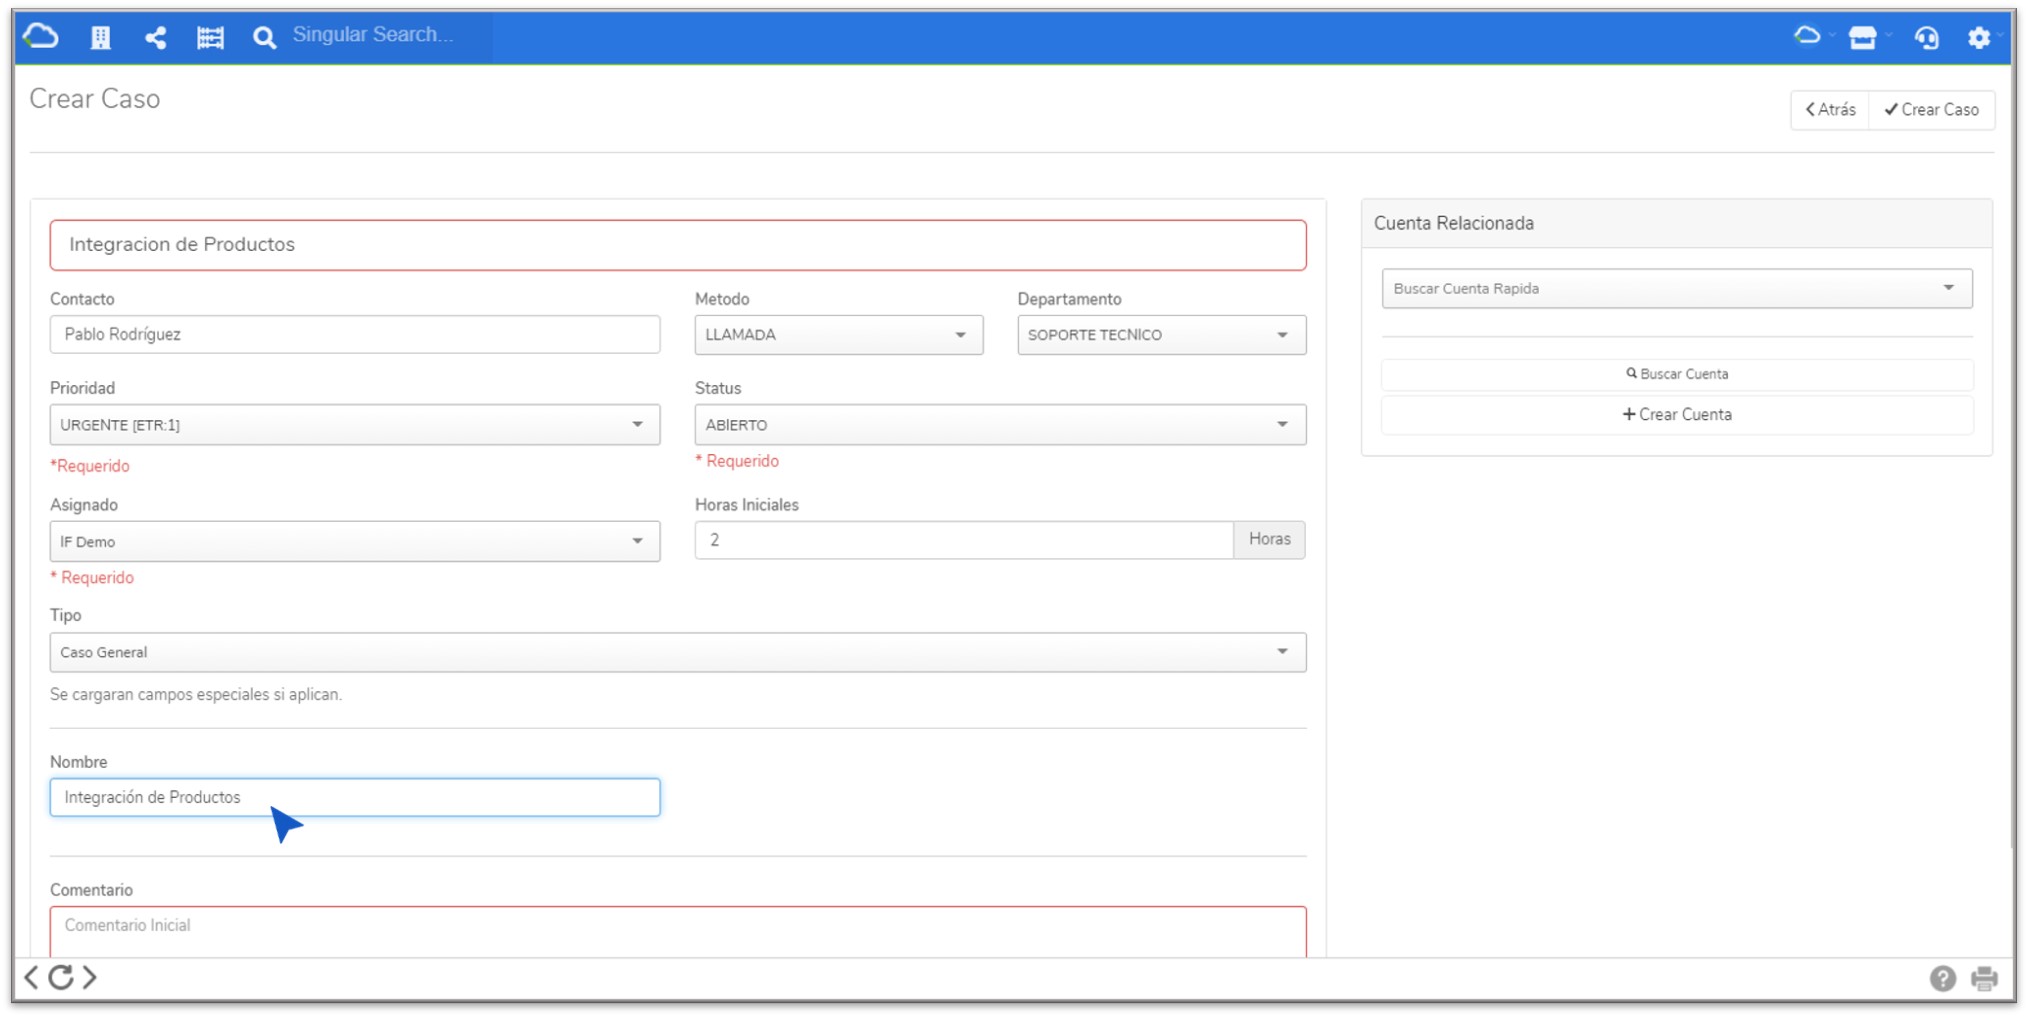Screen dimensions: 2028x1017
Task: Open the cloud menu on the top right
Action: click(1808, 36)
